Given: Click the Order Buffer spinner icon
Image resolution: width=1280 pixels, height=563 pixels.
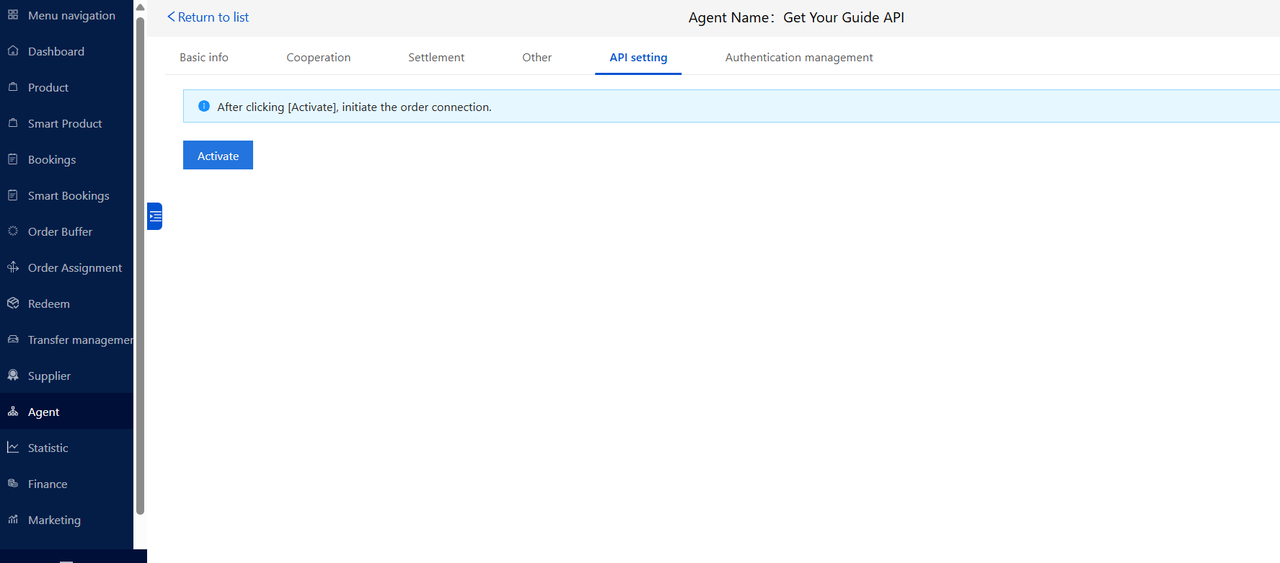Looking at the screenshot, I should click(x=13, y=231).
